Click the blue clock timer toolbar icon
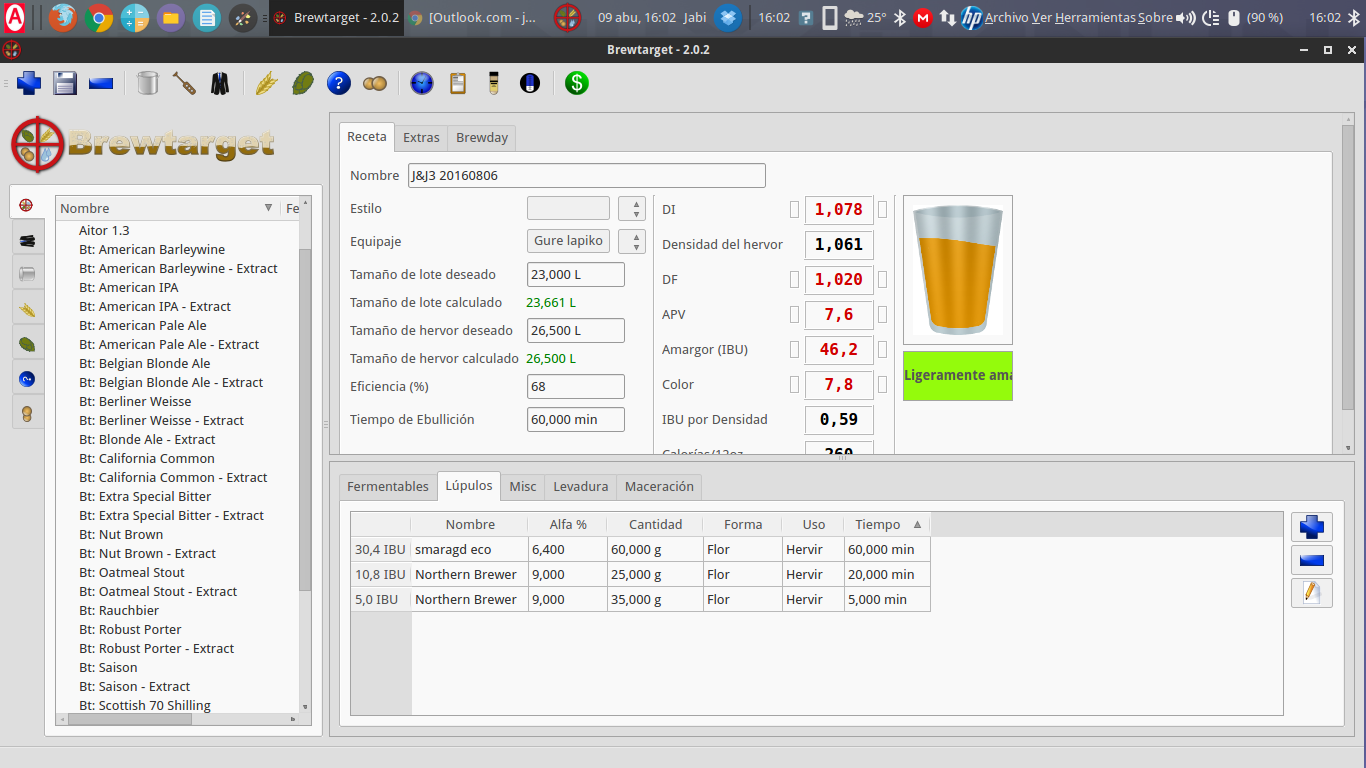 (422, 84)
